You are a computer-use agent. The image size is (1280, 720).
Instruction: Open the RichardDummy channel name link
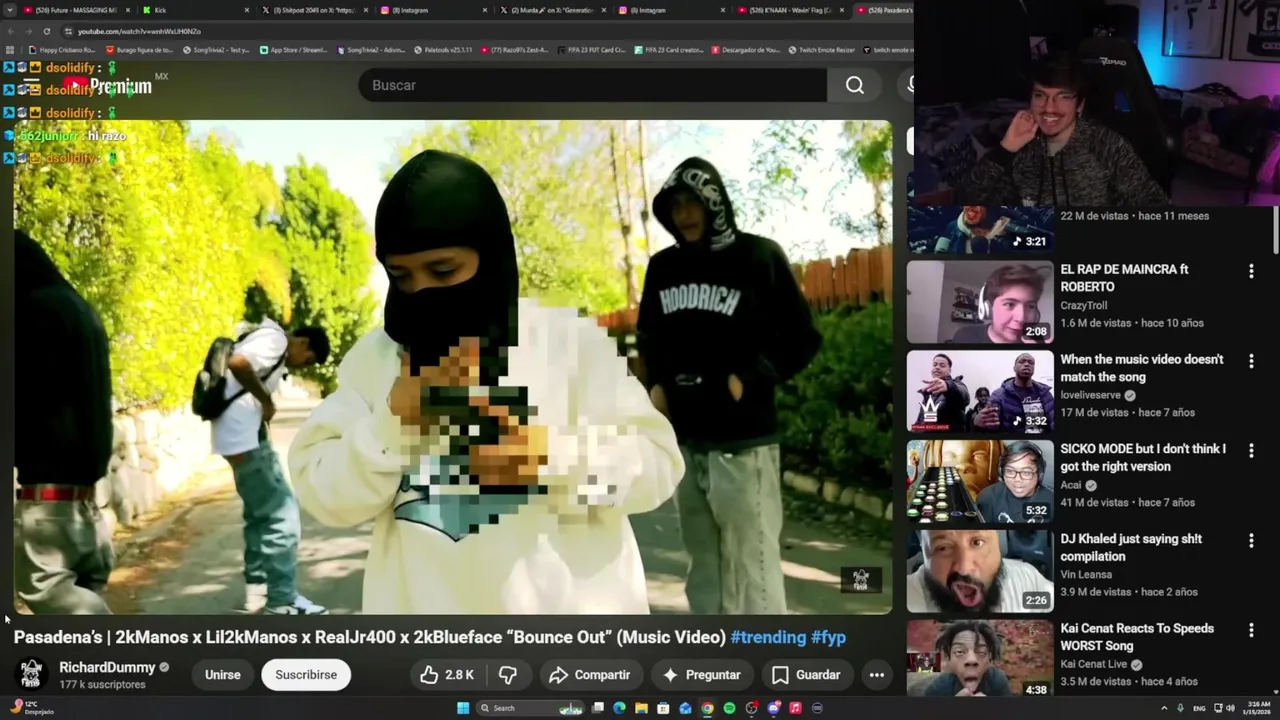click(107, 667)
